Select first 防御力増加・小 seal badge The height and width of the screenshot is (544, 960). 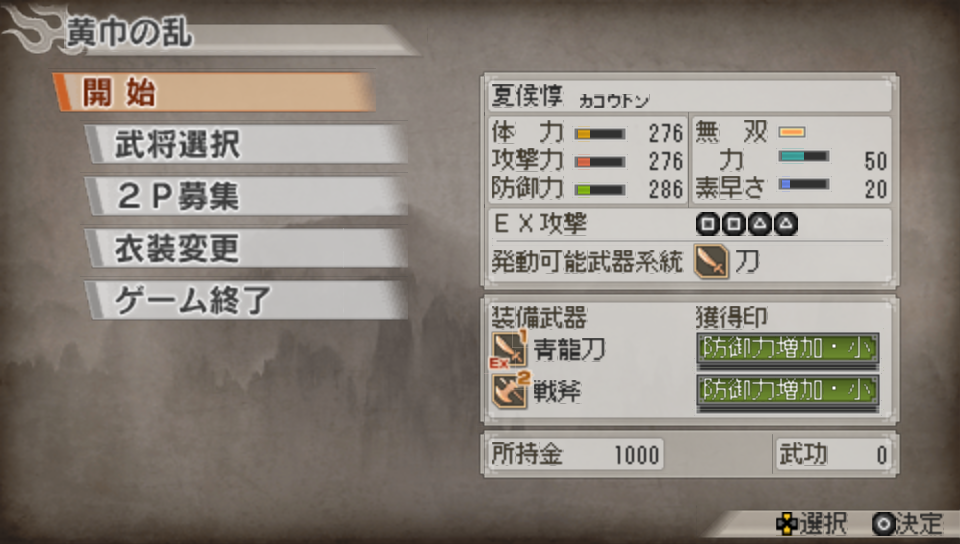pyautogui.click(x=788, y=349)
